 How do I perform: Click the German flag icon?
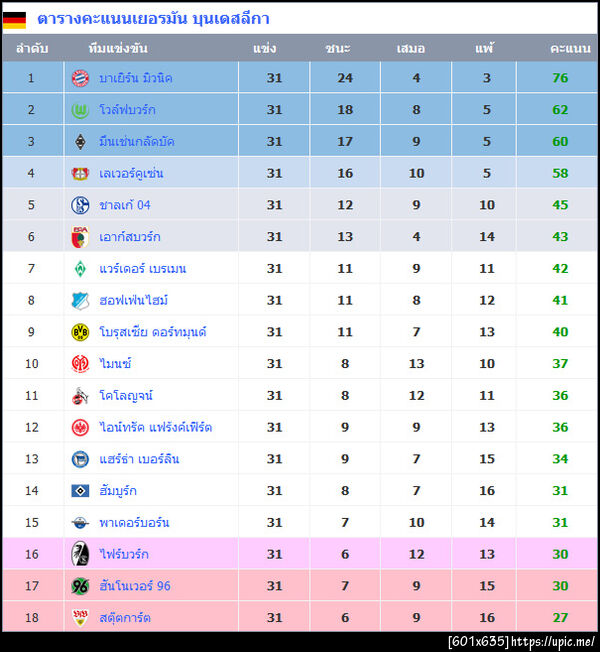pyautogui.click(x=15, y=19)
